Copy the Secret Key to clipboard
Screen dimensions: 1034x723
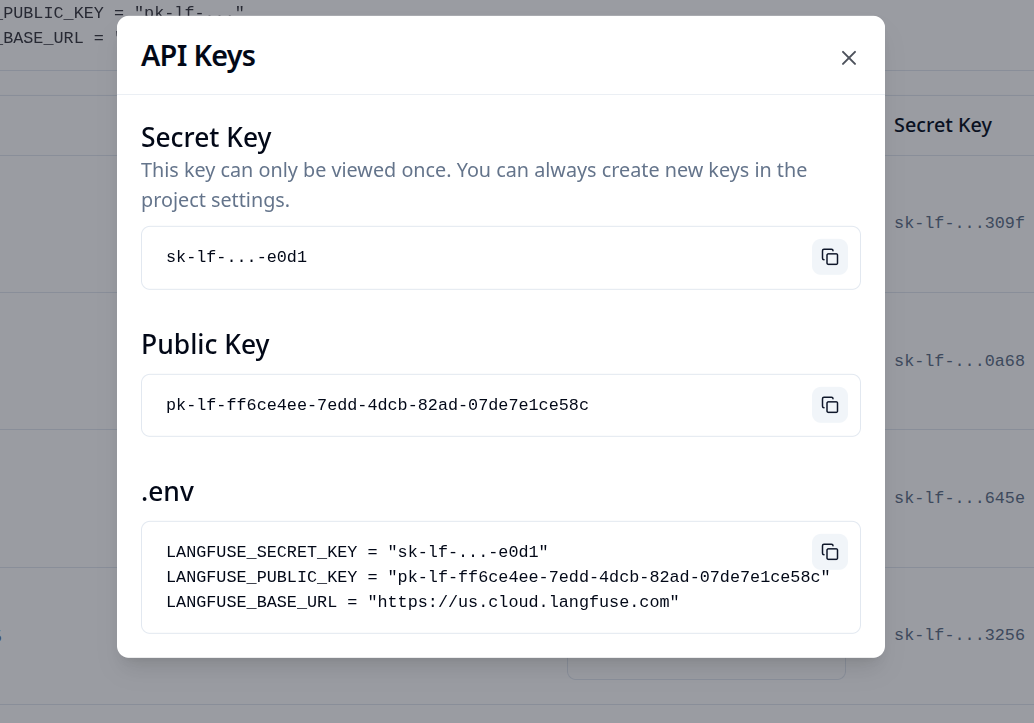click(830, 257)
